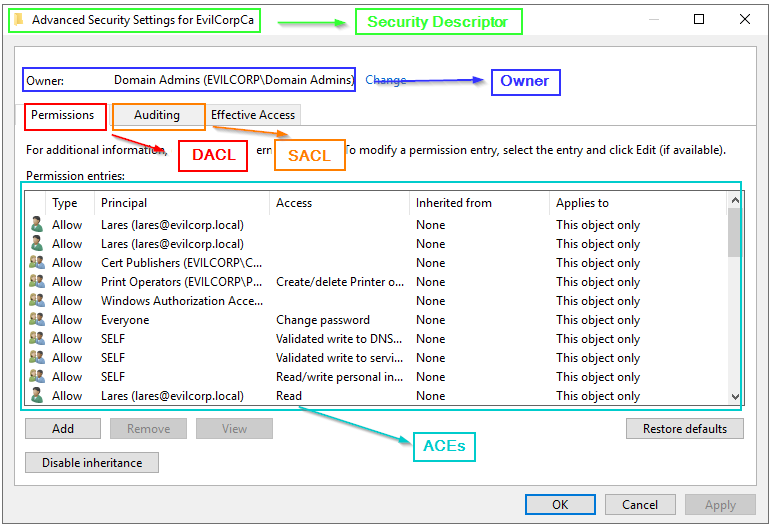773x528 pixels.
Task: Click the group icon beside Cert Publishers
Action: (37, 263)
